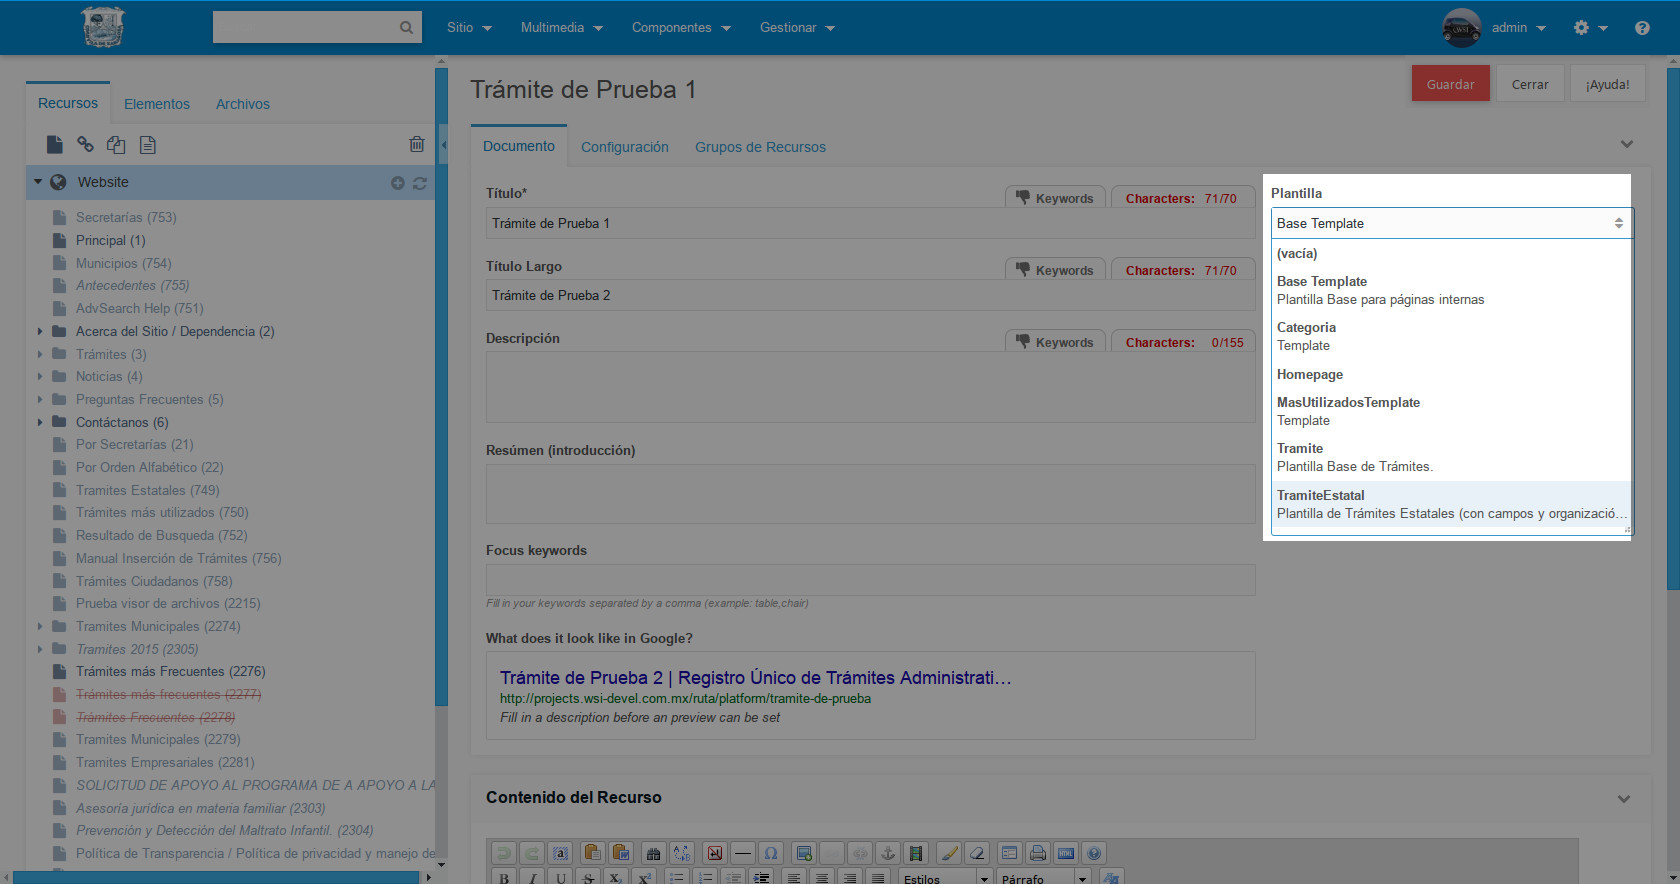Open the Find and Replace tool
This screenshot has height=884, width=1680.
(681, 853)
